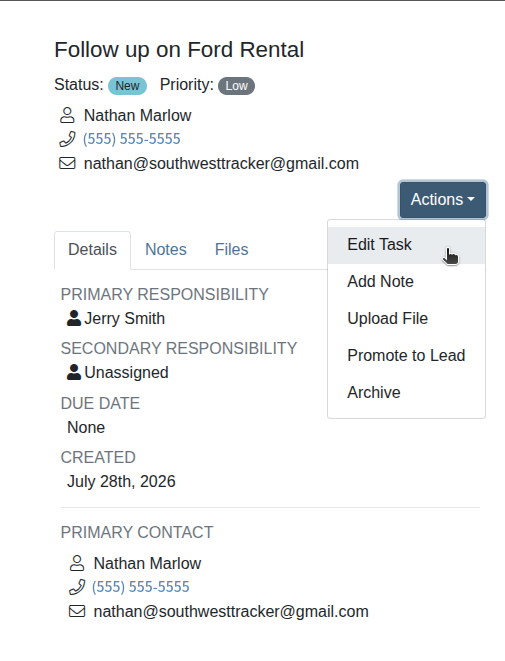Image resolution: width=505 pixels, height=661 pixels.
Task: Open the Files tab
Action: click(231, 250)
